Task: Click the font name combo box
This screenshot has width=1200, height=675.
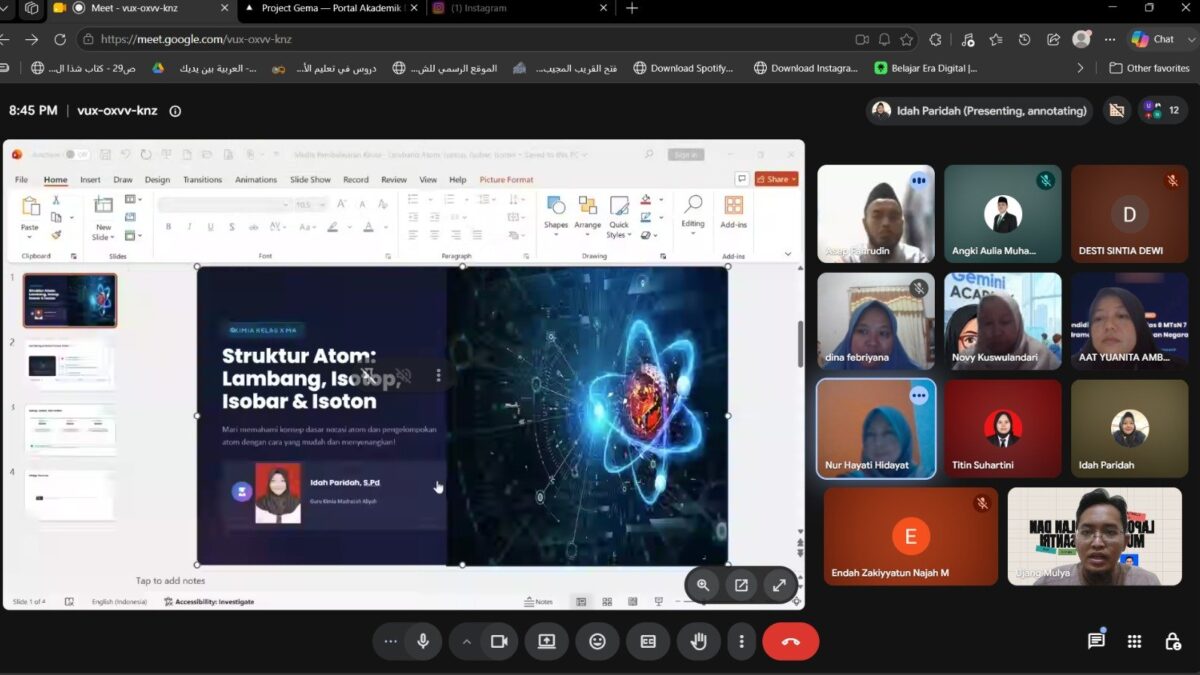Action: pyautogui.click(x=224, y=204)
